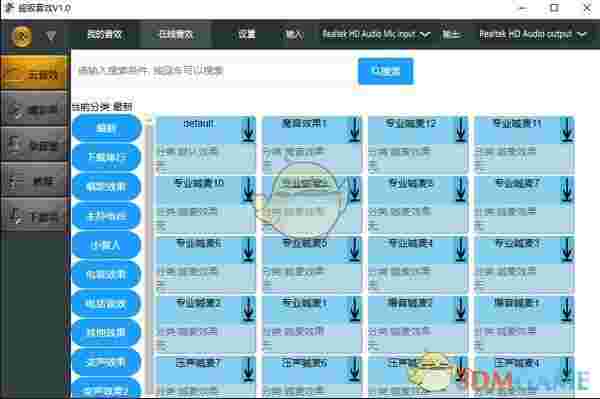Viewport: 600px width, 399px height.
Task: Select the 专业混响8 card title
Action: point(411,184)
